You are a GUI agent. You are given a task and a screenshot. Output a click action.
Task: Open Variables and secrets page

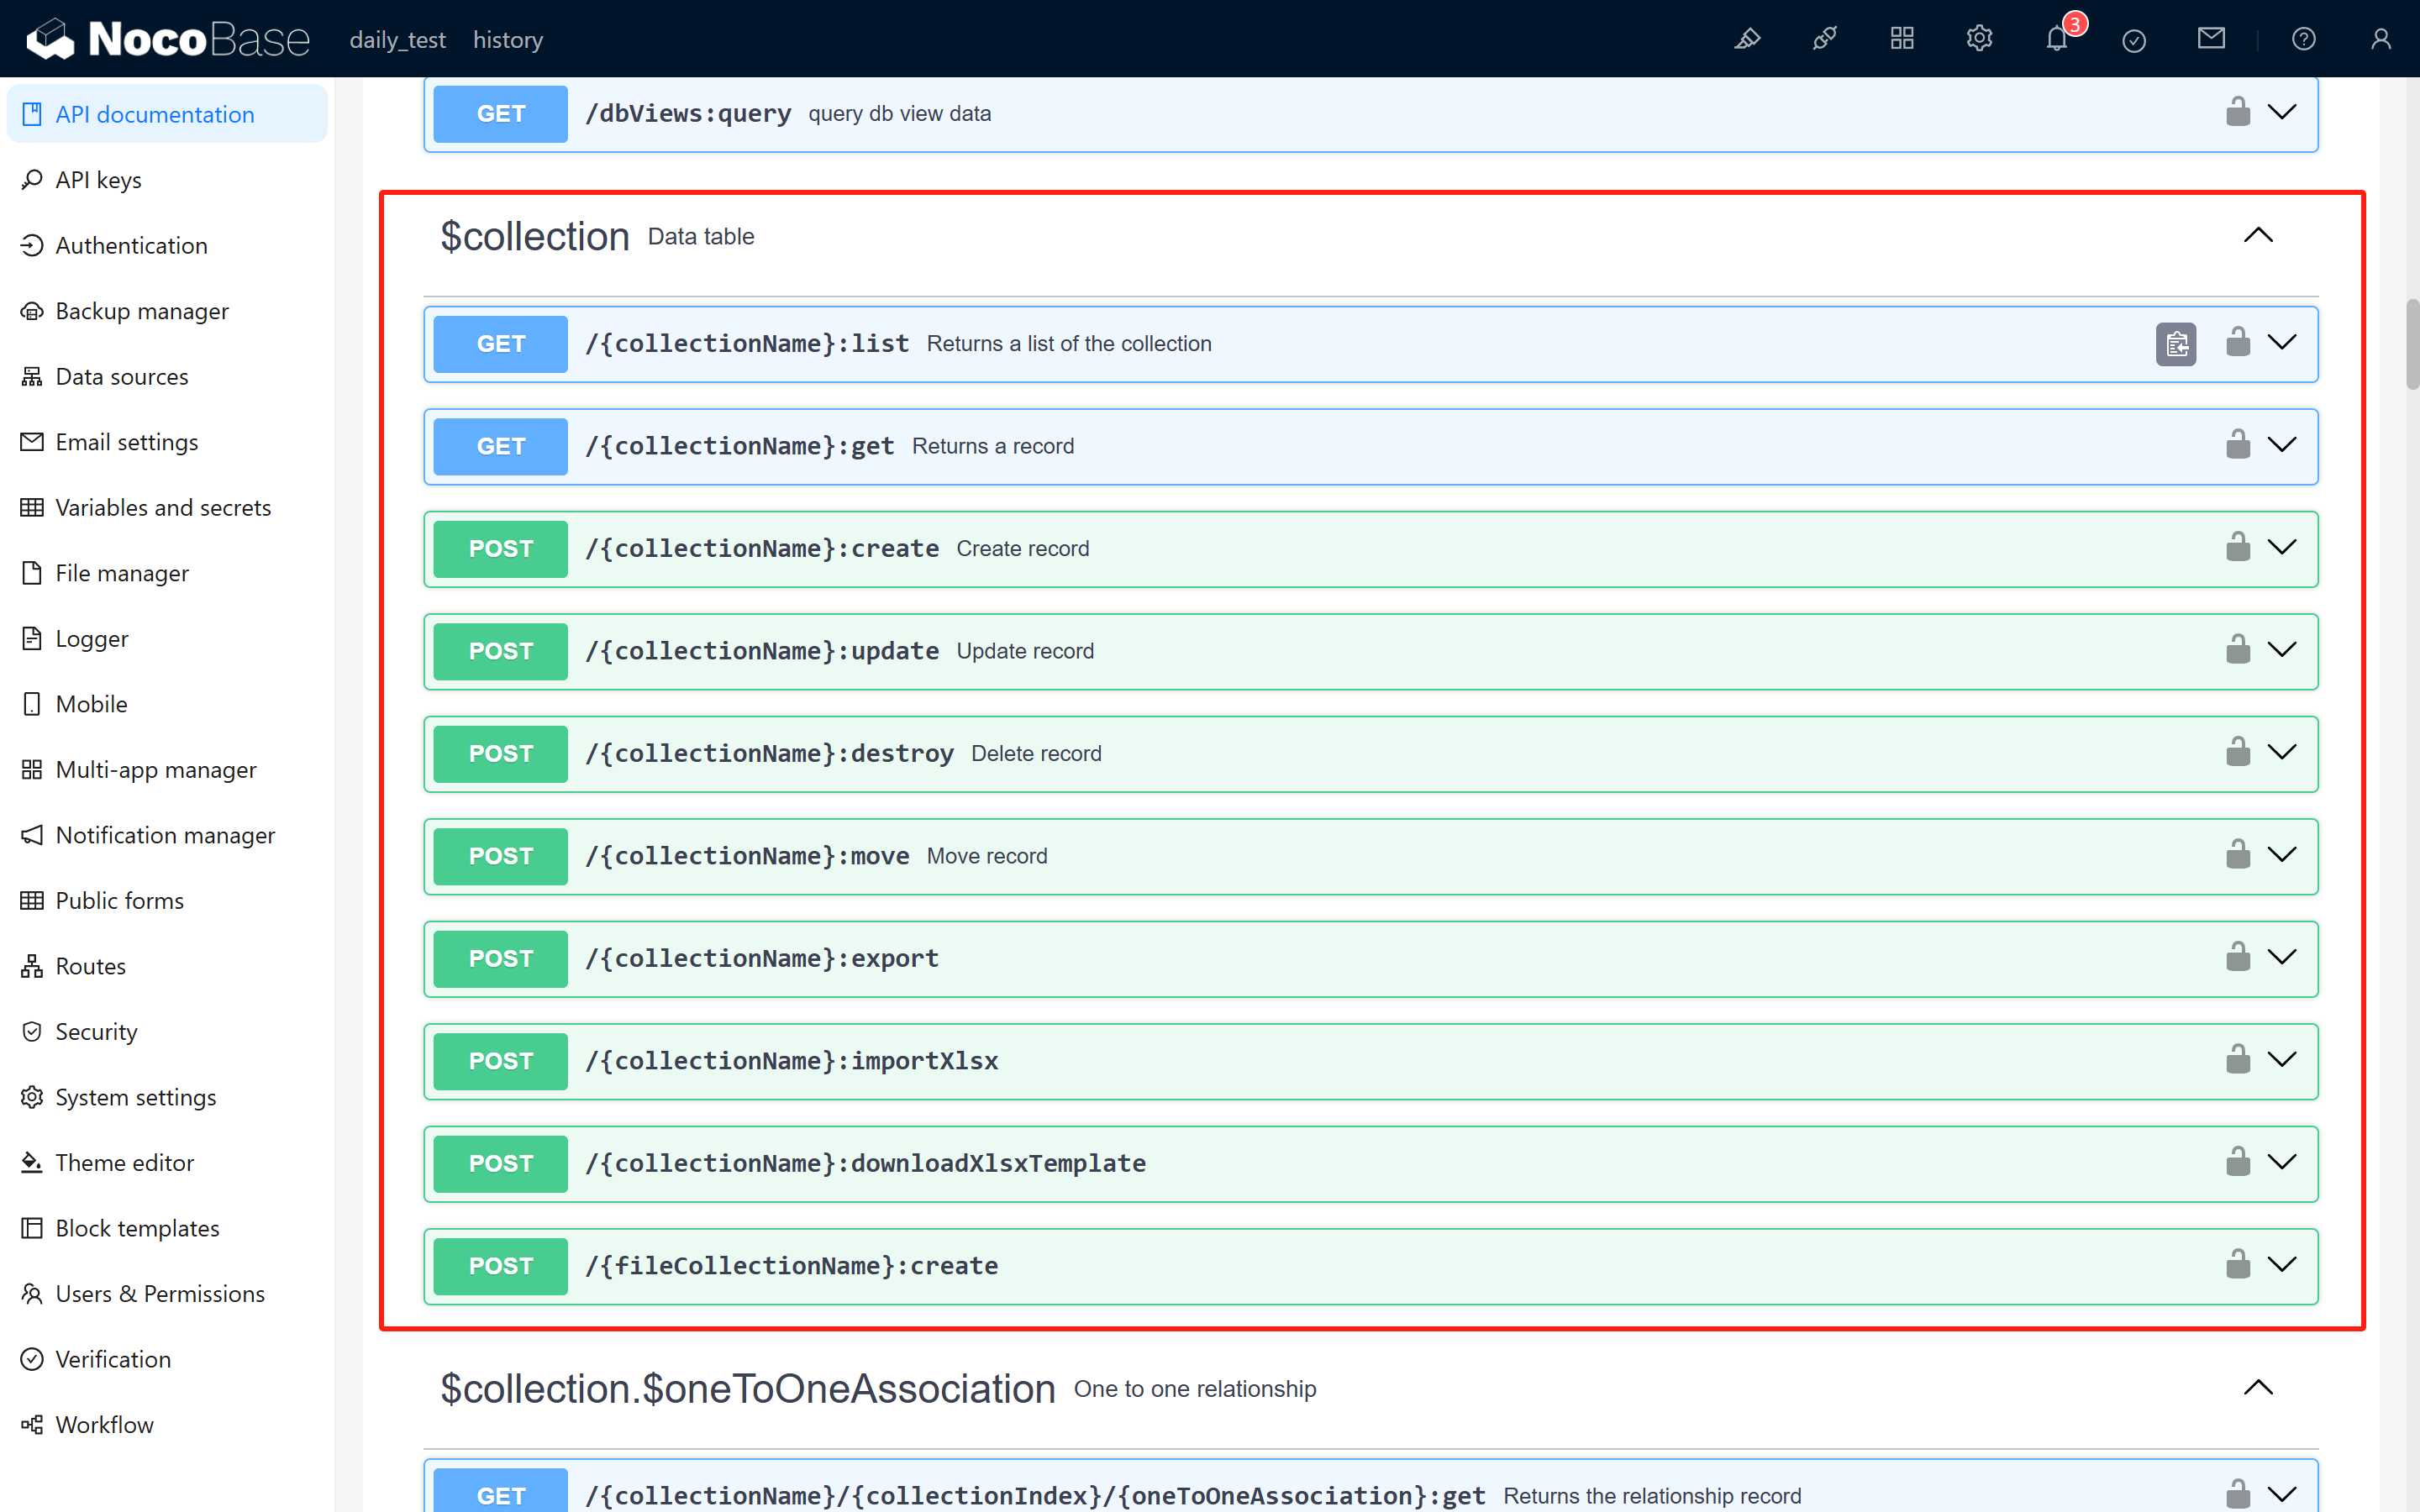tap(167, 507)
